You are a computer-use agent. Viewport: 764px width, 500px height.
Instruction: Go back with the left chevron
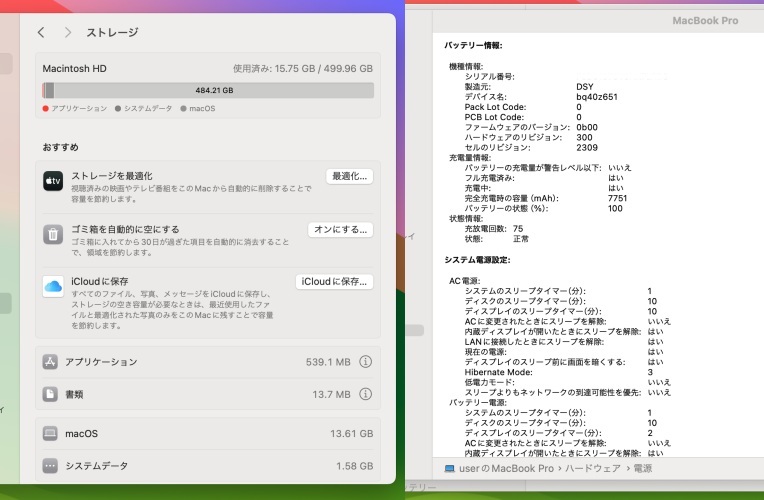pos(41,33)
